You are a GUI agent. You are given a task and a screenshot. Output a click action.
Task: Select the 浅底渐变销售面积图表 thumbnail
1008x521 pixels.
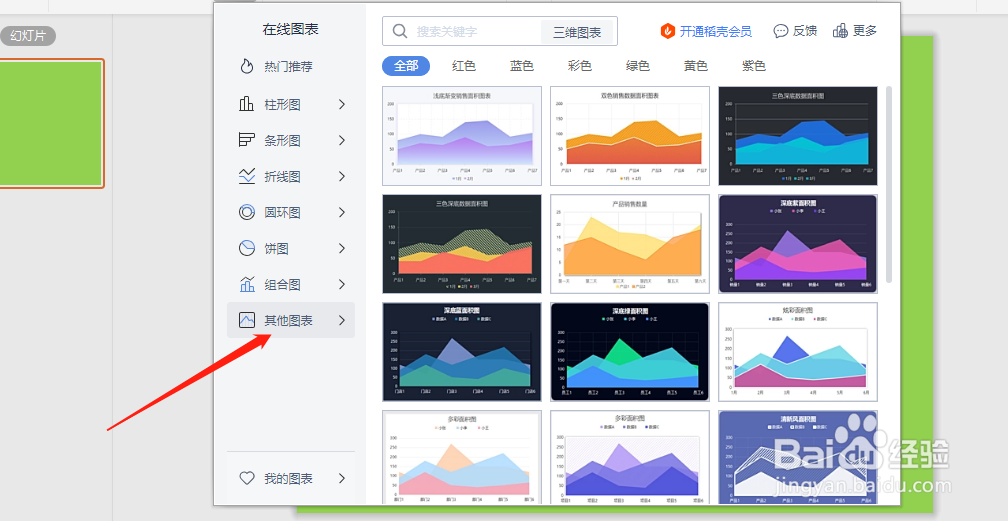(462, 136)
